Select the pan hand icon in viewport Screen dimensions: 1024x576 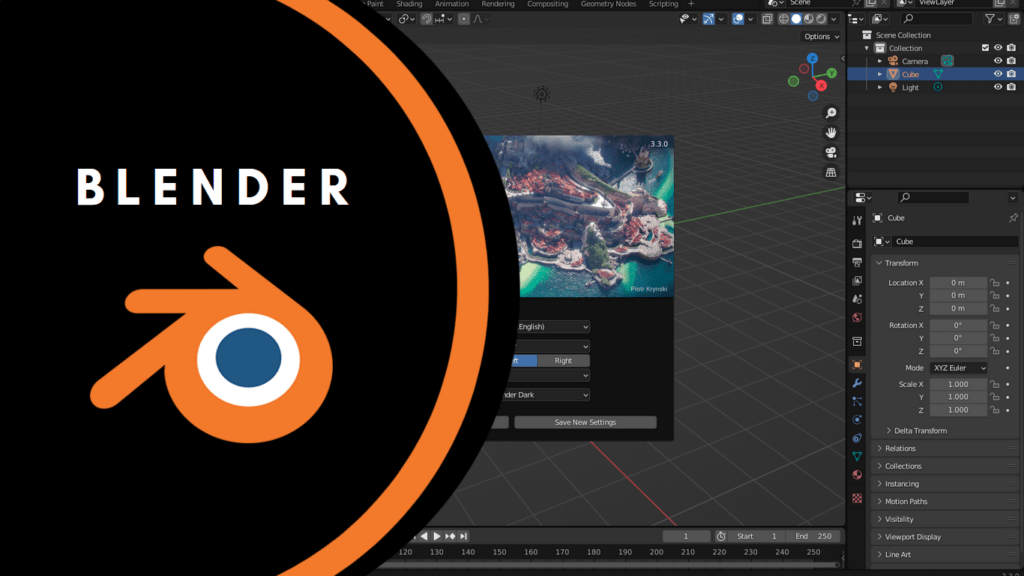pos(830,133)
